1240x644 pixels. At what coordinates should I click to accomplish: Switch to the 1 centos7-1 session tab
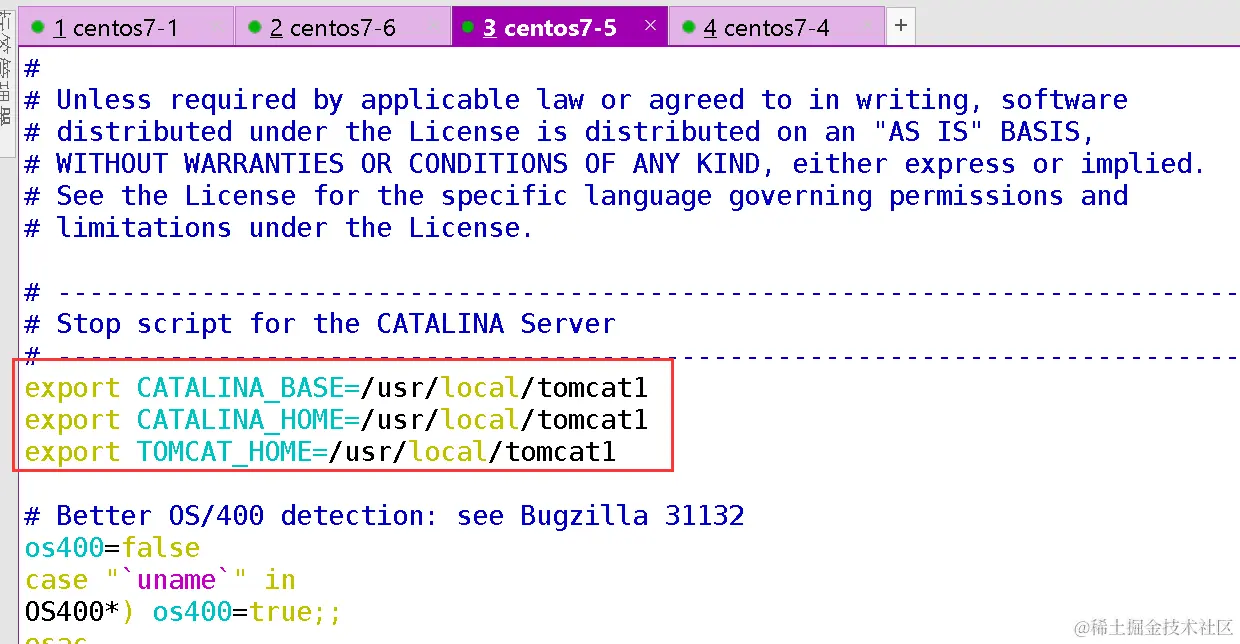(125, 27)
